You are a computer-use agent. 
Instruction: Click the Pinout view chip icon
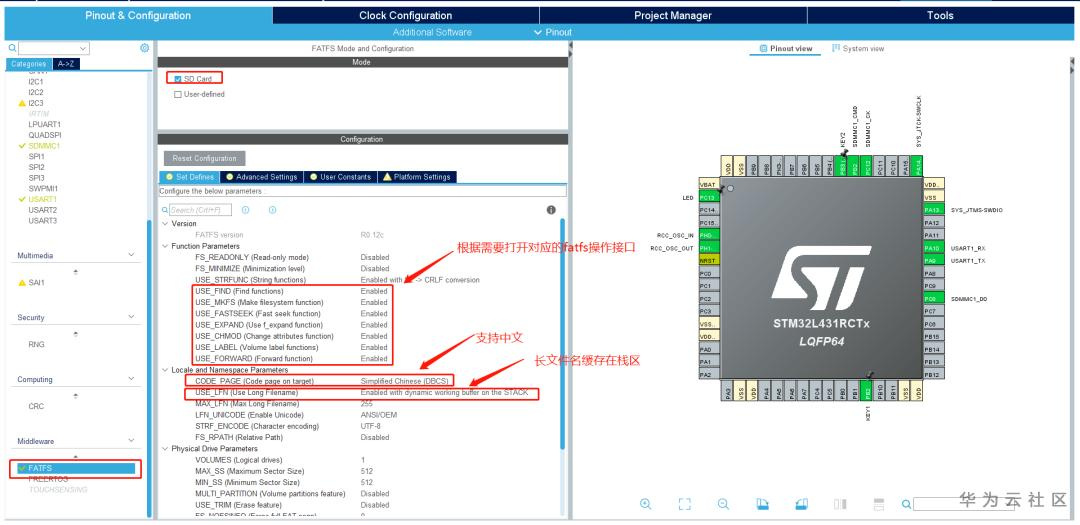(x=763, y=49)
